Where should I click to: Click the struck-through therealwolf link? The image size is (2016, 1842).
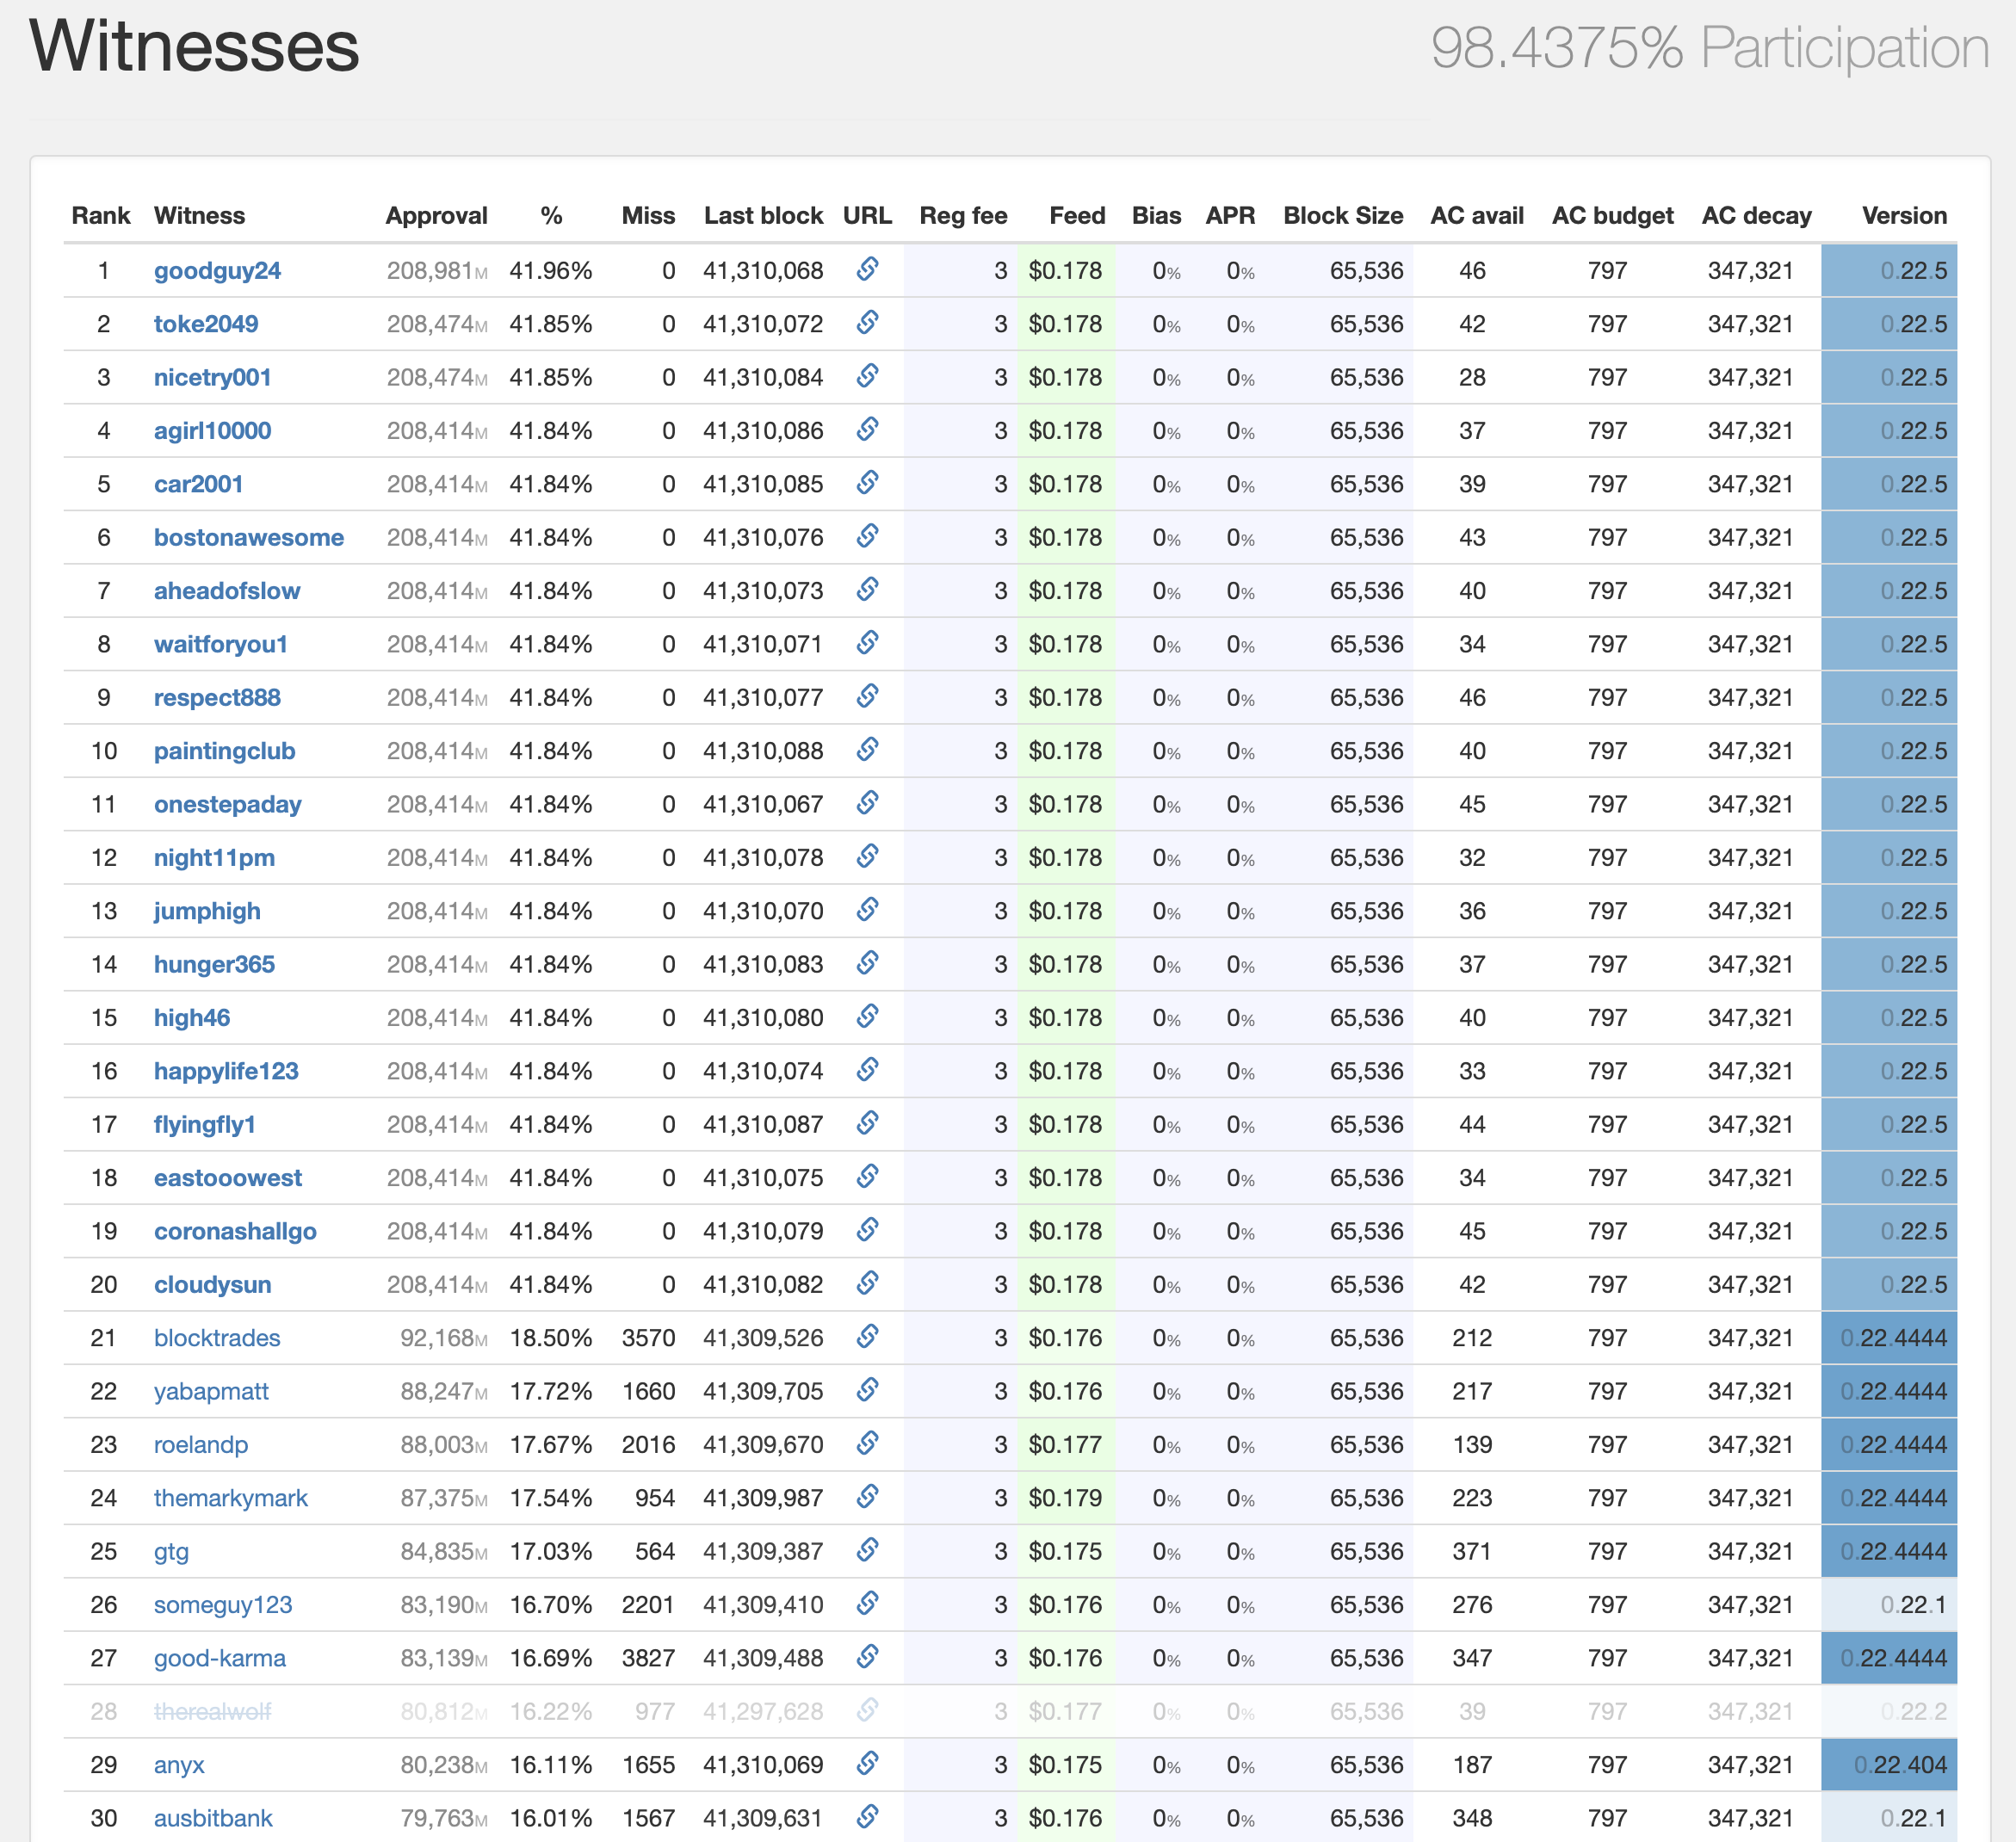(x=212, y=1711)
